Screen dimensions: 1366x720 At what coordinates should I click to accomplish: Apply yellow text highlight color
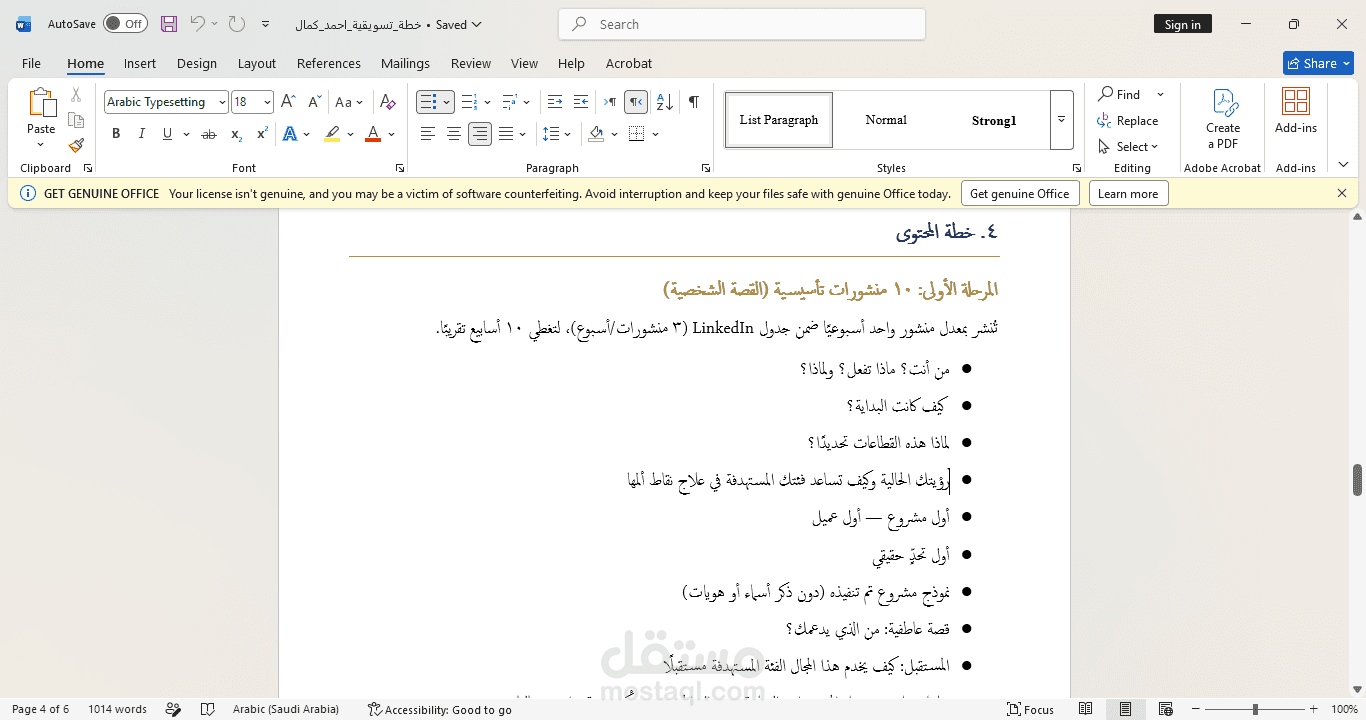point(332,134)
